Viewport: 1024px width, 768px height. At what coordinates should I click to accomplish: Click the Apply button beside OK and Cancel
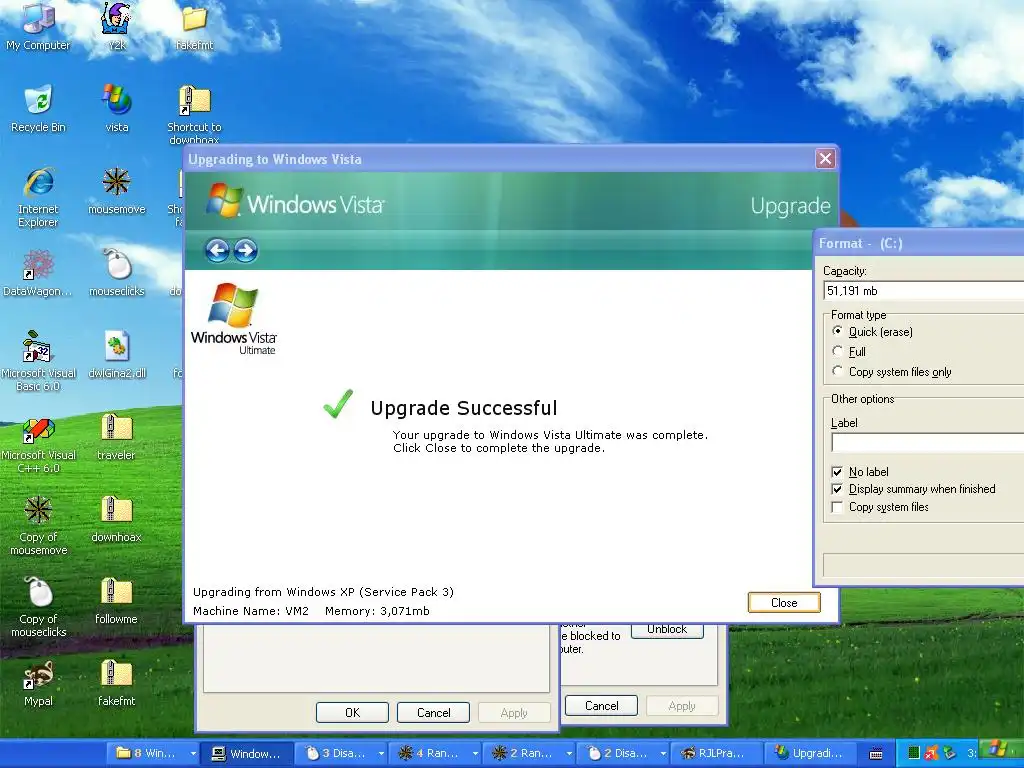point(514,712)
